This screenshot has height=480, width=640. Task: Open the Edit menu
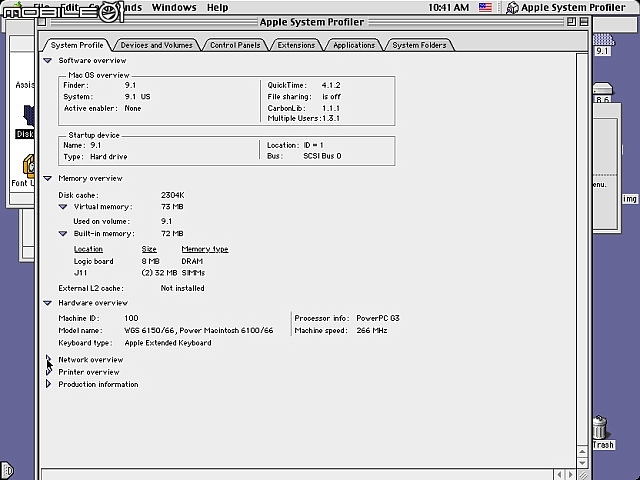(x=69, y=7)
